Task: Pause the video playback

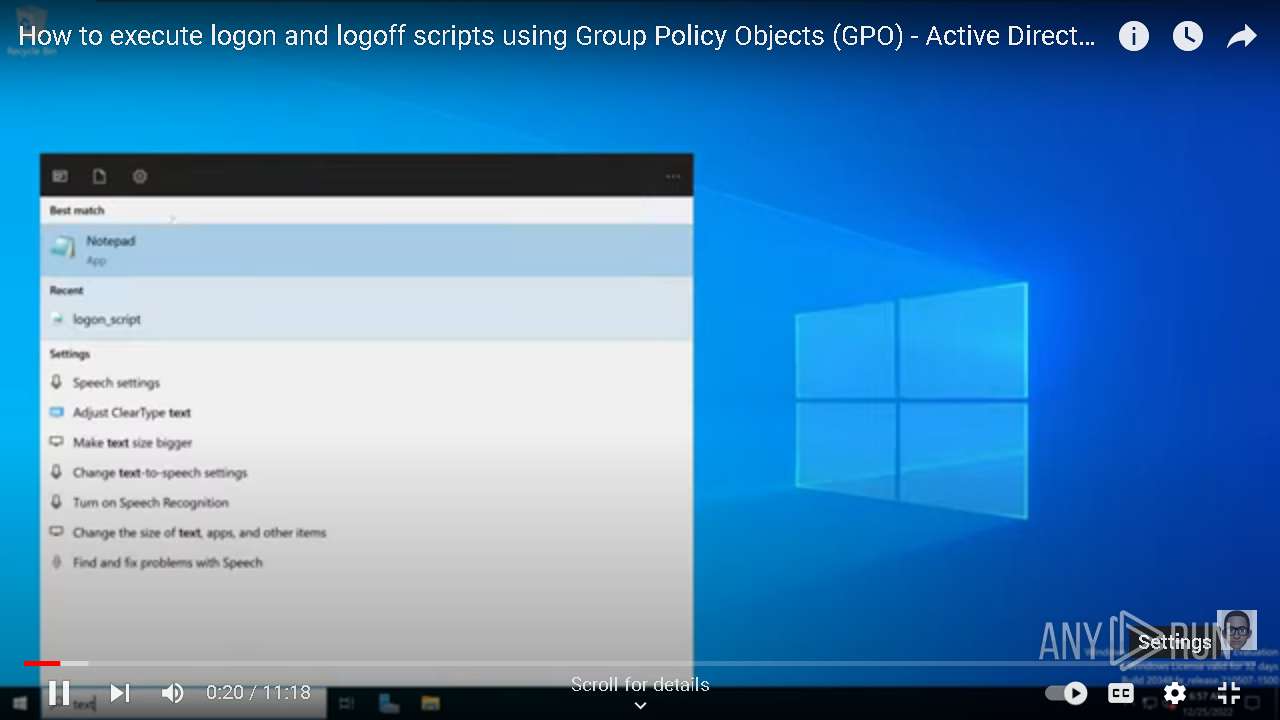Action: point(59,692)
